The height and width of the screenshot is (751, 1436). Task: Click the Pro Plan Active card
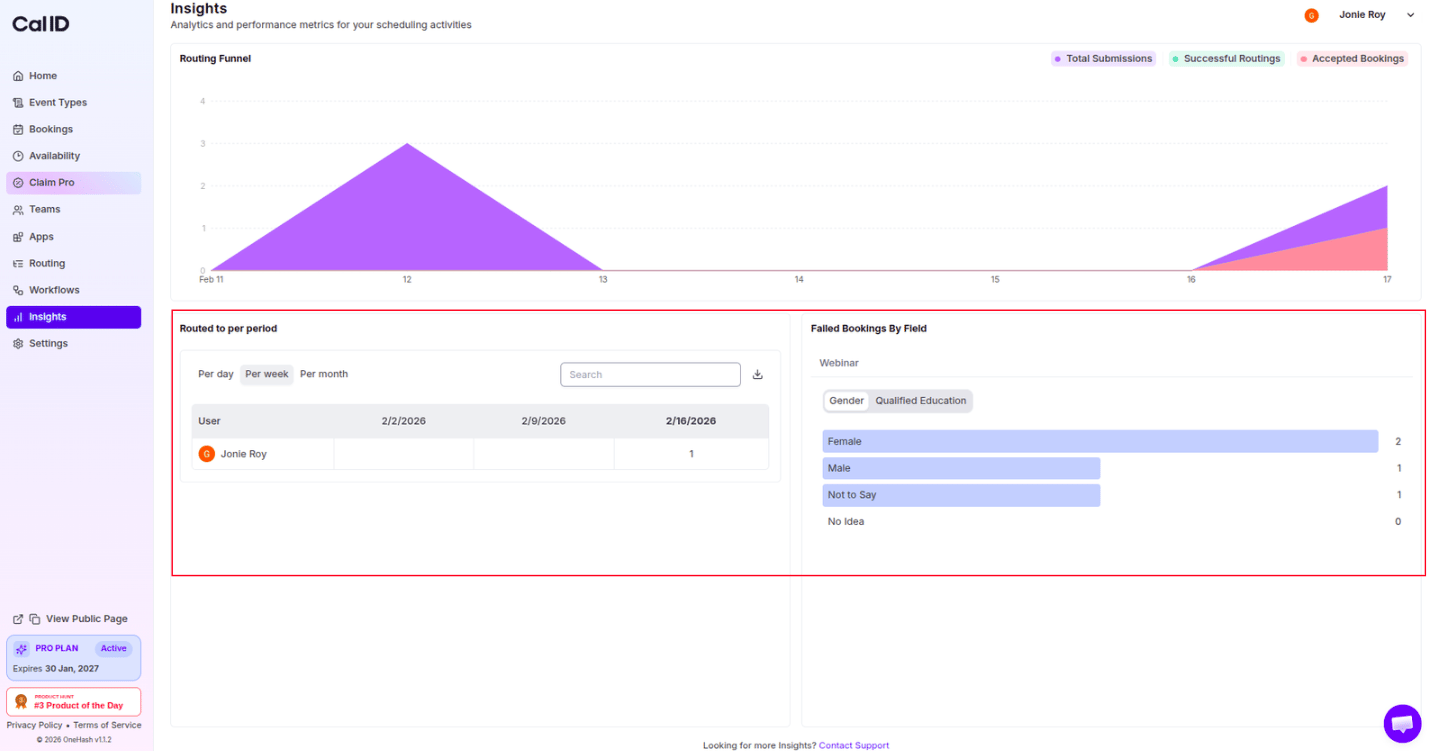pos(73,658)
